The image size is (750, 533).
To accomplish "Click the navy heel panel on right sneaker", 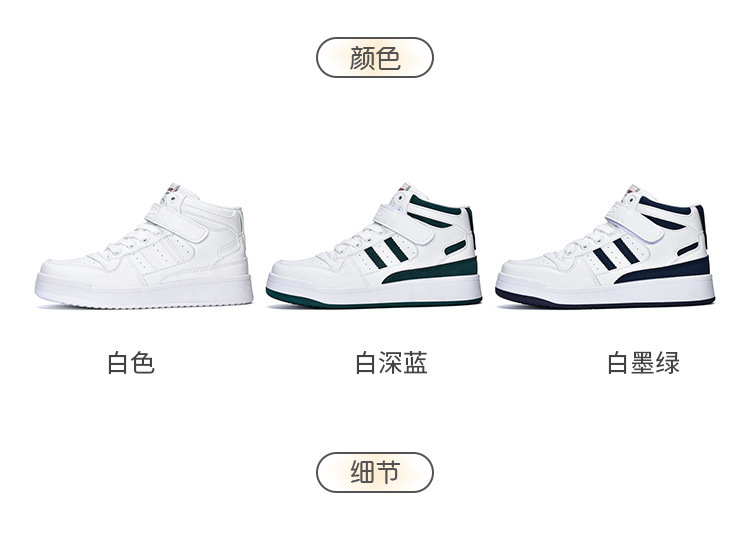I will (661, 270).
